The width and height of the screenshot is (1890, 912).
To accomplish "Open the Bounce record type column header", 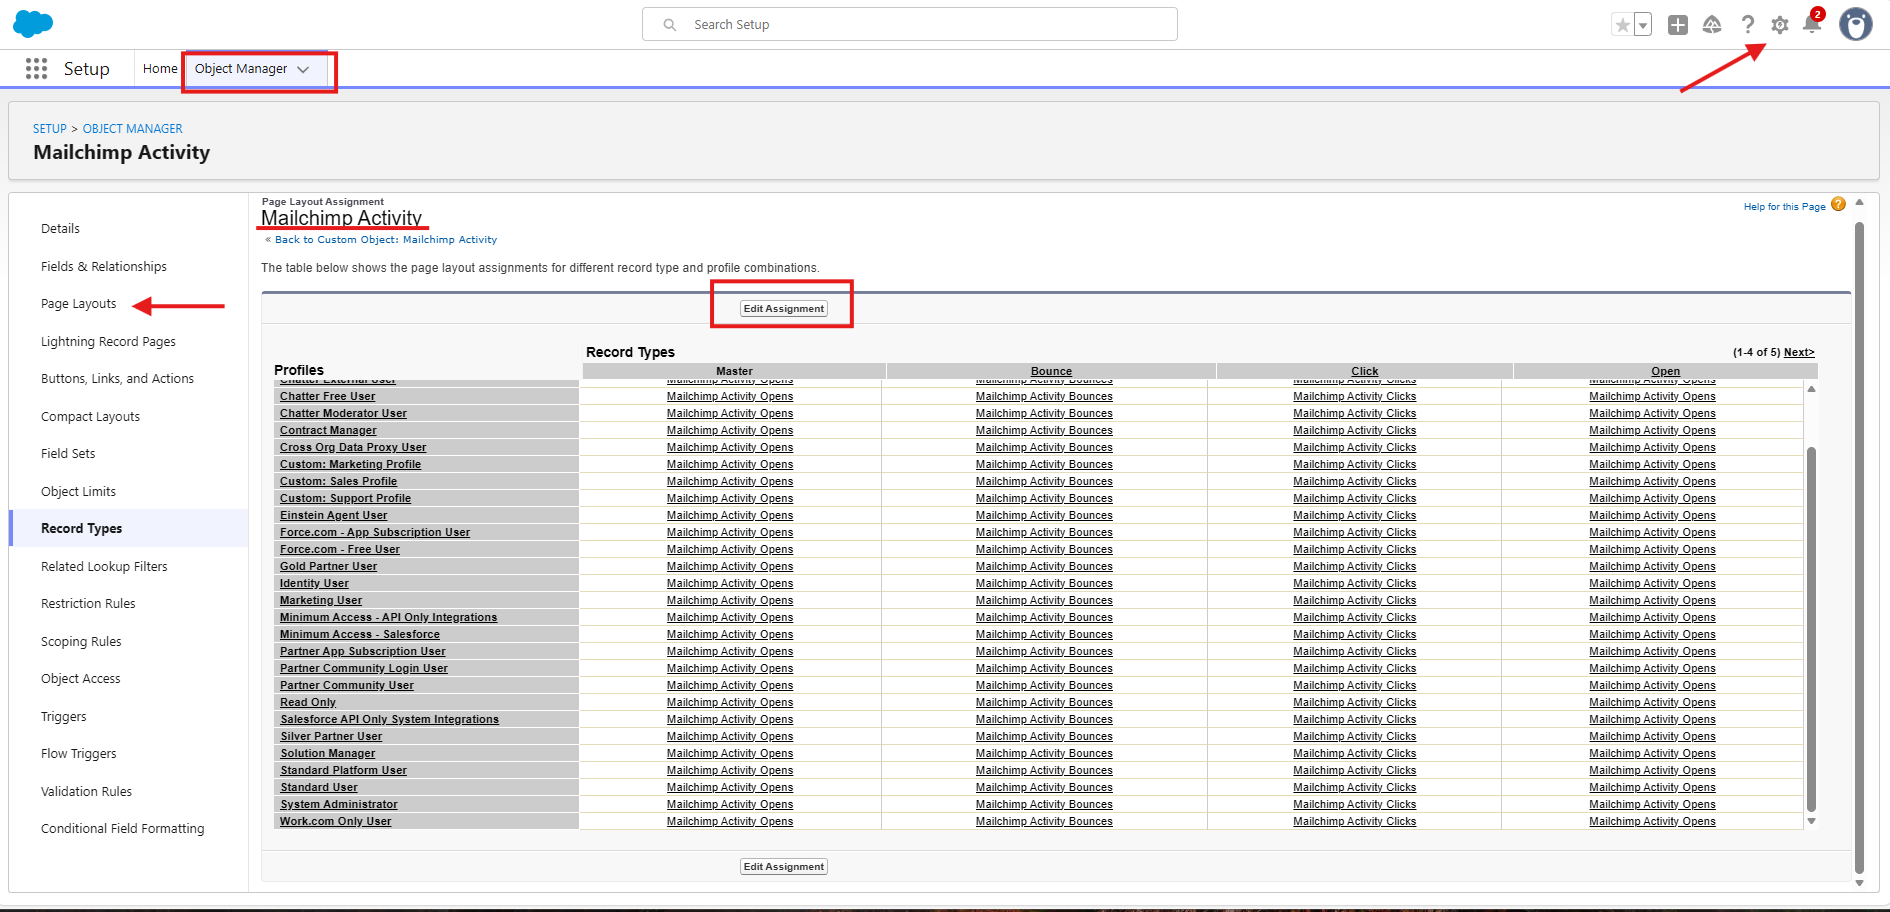I will [1051, 371].
